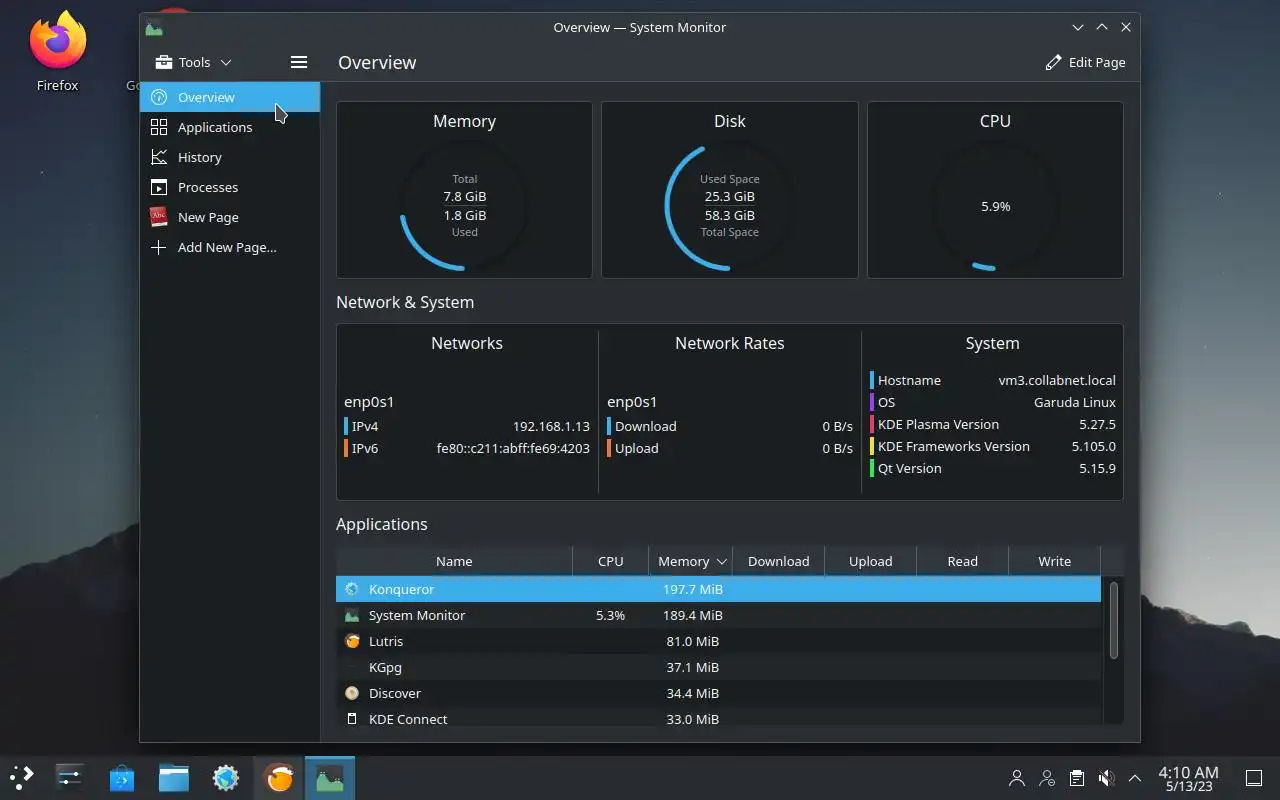Select the Lutris row in Applications table
The width and height of the screenshot is (1280, 800).
(x=718, y=641)
